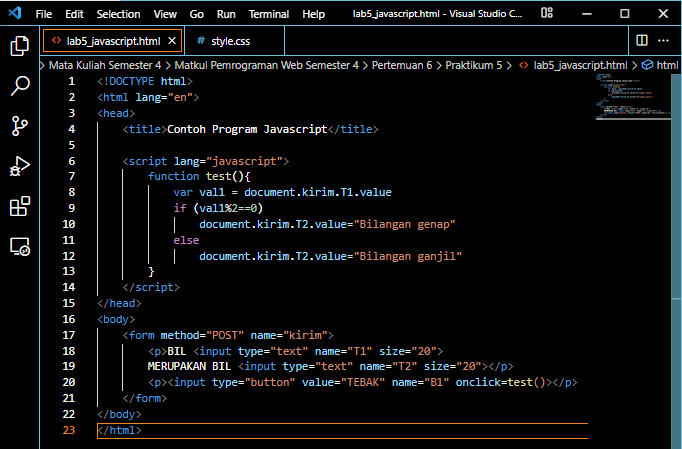Image resolution: width=682 pixels, height=449 pixels.
Task: Click the closing </script> tag
Action: (x=151, y=287)
